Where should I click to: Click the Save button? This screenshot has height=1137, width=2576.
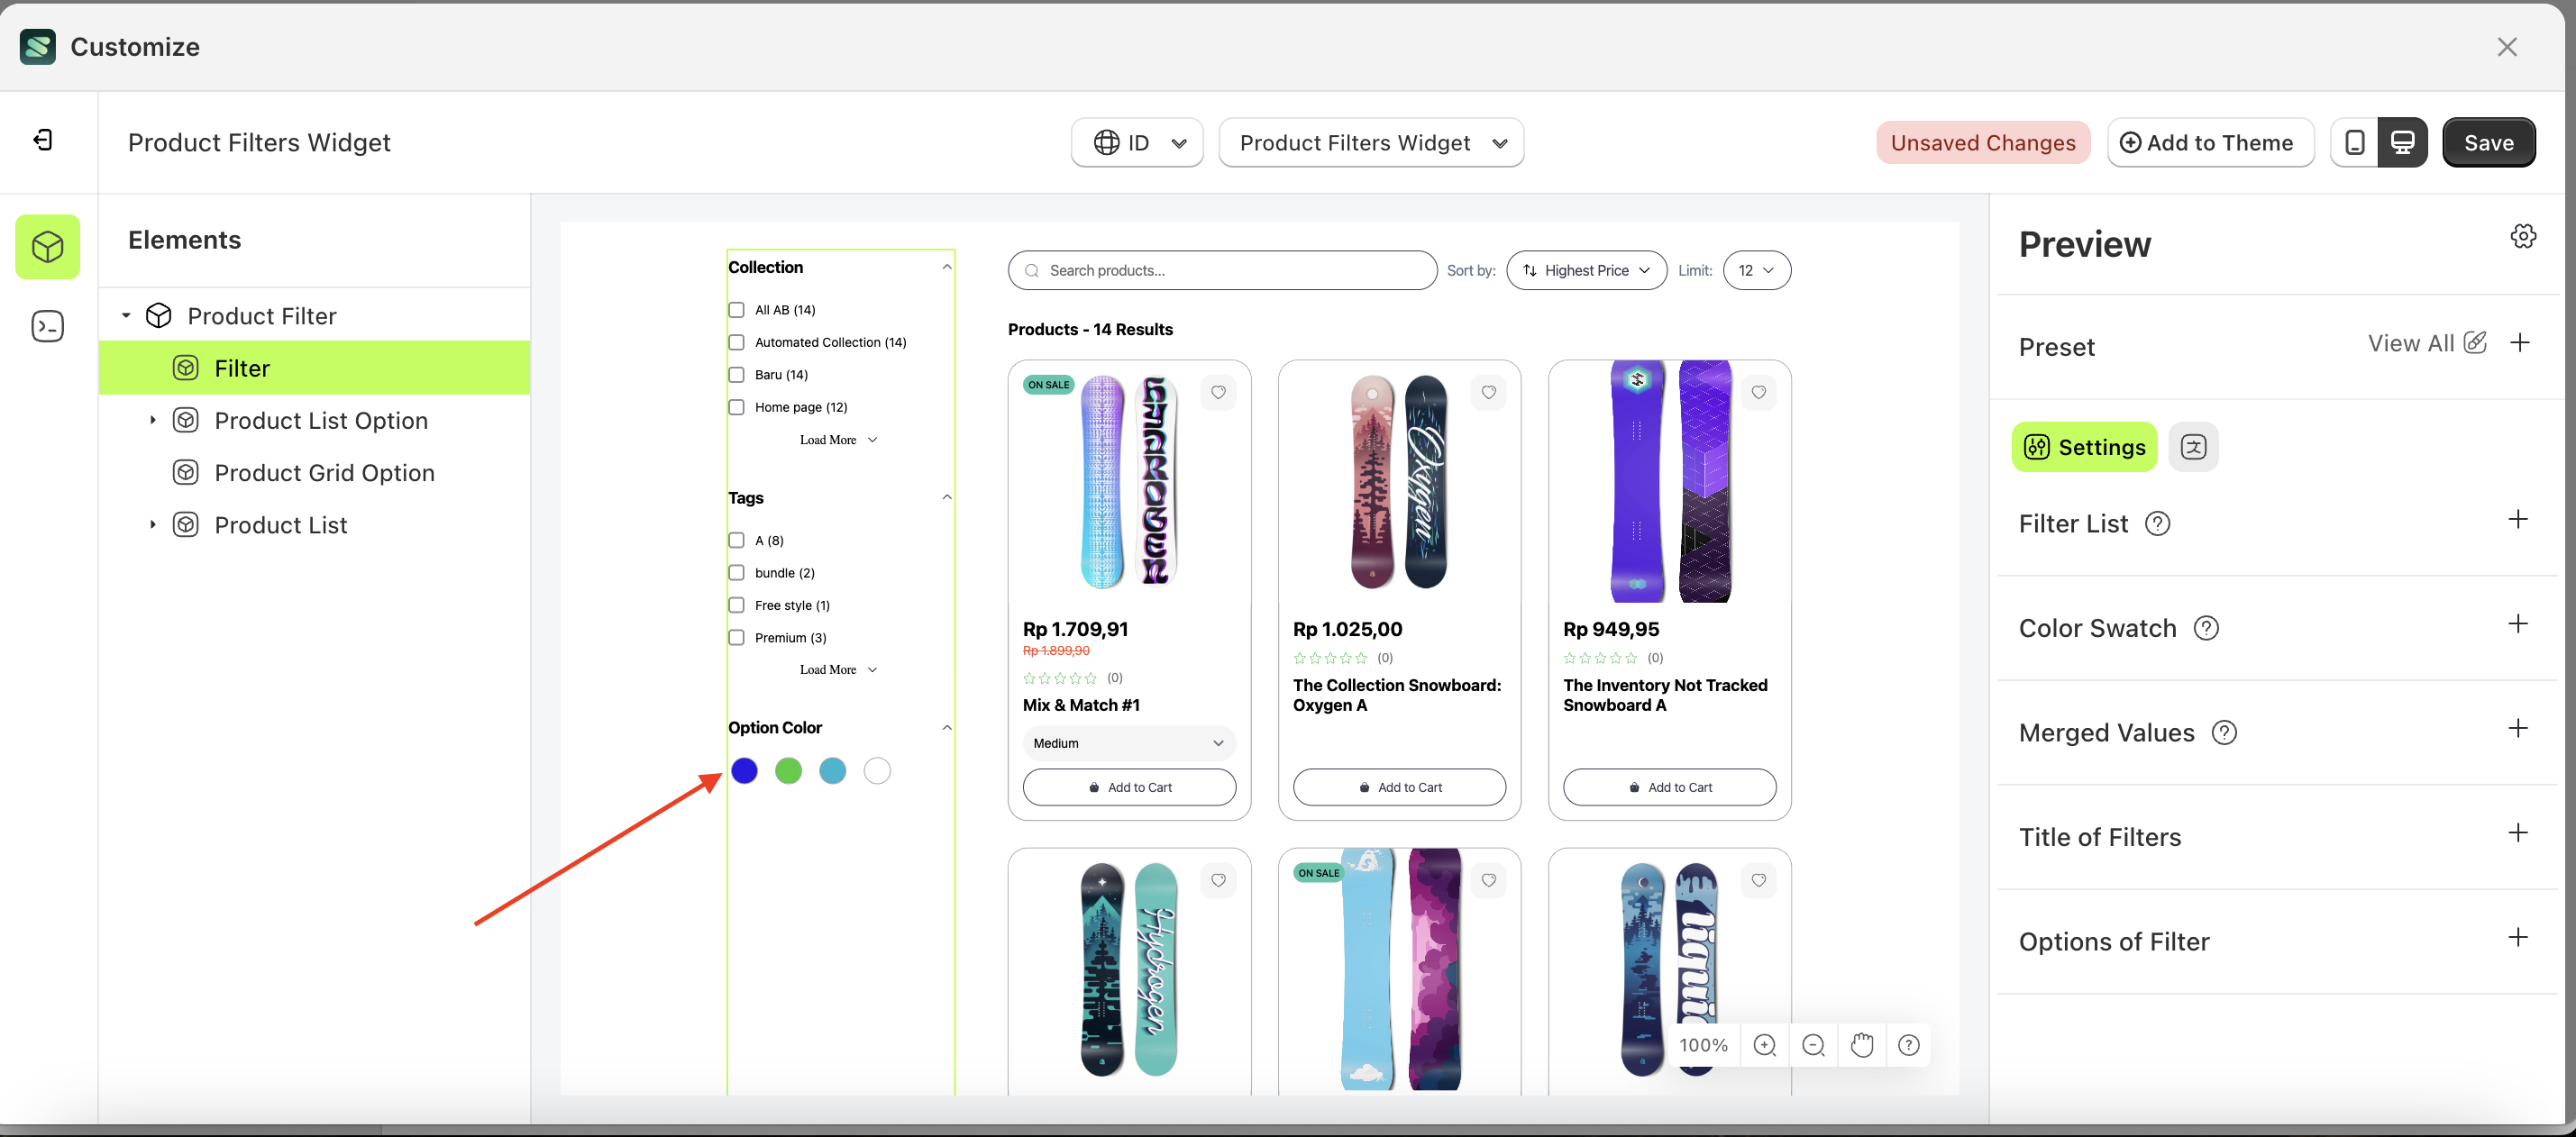(2487, 143)
